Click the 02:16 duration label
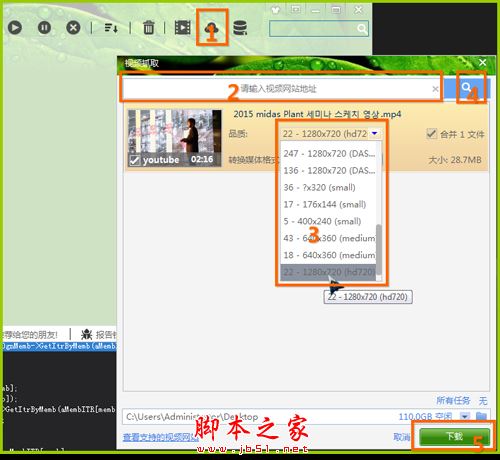Screen dimensions: 500x460 coord(202,159)
